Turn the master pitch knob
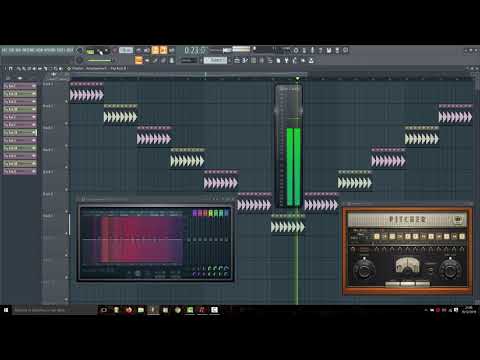 (x=79, y=60)
